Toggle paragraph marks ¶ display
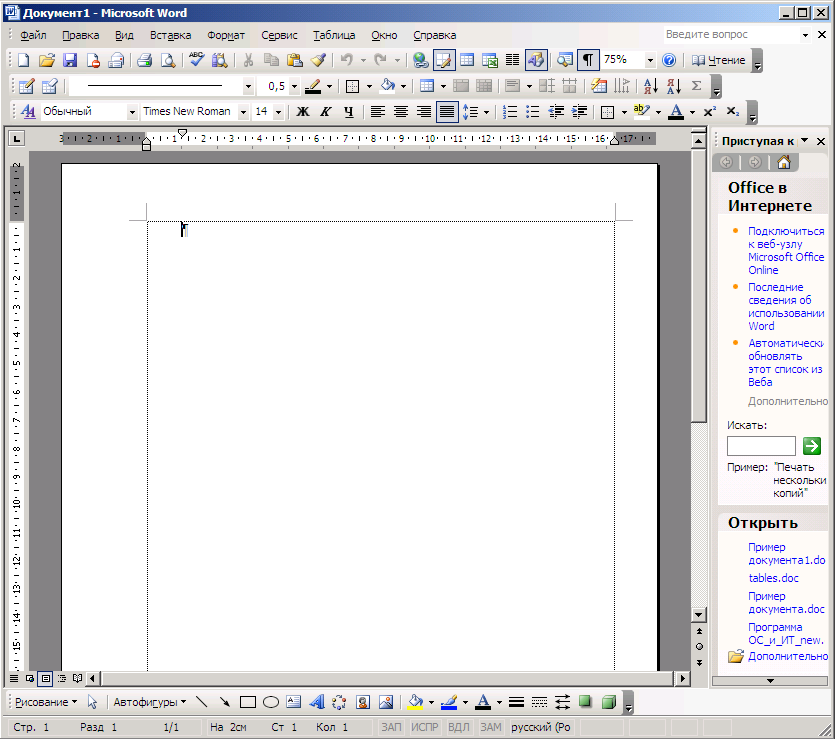835x739 pixels. pyautogui.click(x=588, y=60)
